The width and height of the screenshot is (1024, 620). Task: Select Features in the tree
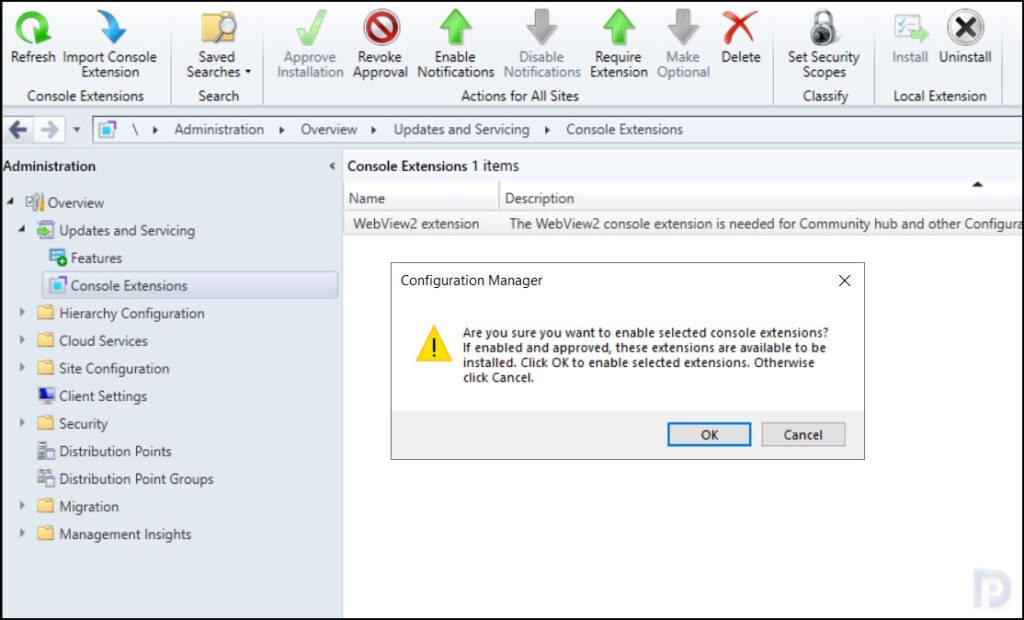96,258
